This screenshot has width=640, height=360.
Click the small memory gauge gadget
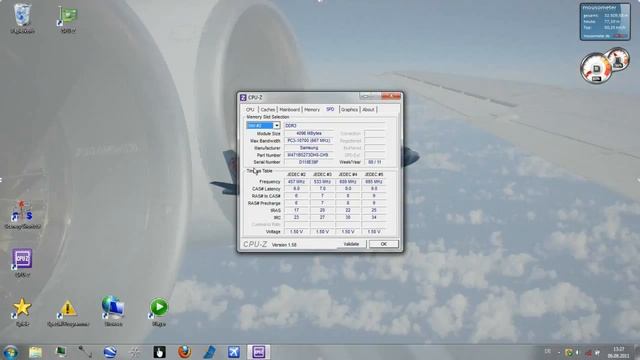point(618,59)
